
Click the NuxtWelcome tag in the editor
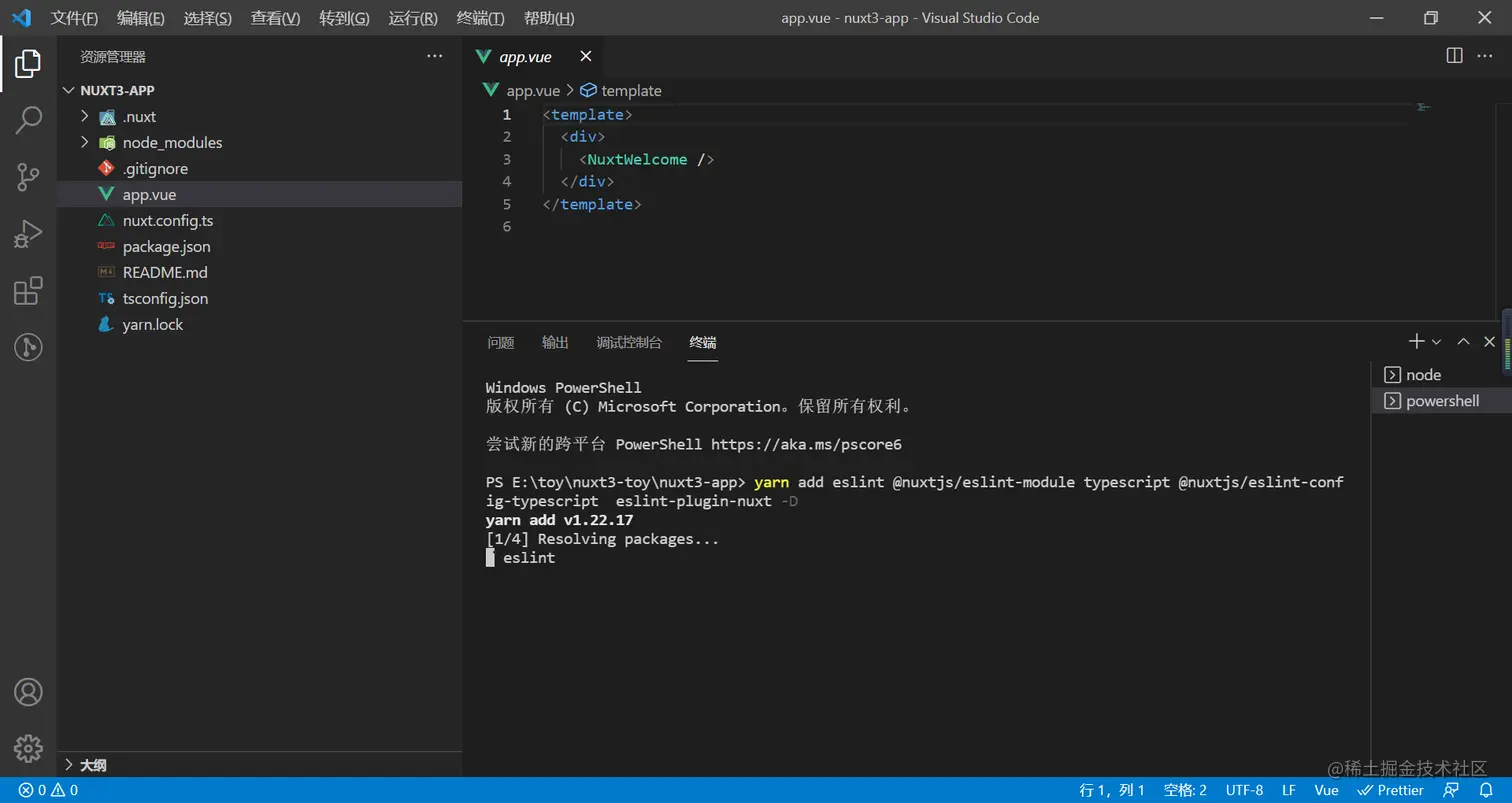click(638, 159)
